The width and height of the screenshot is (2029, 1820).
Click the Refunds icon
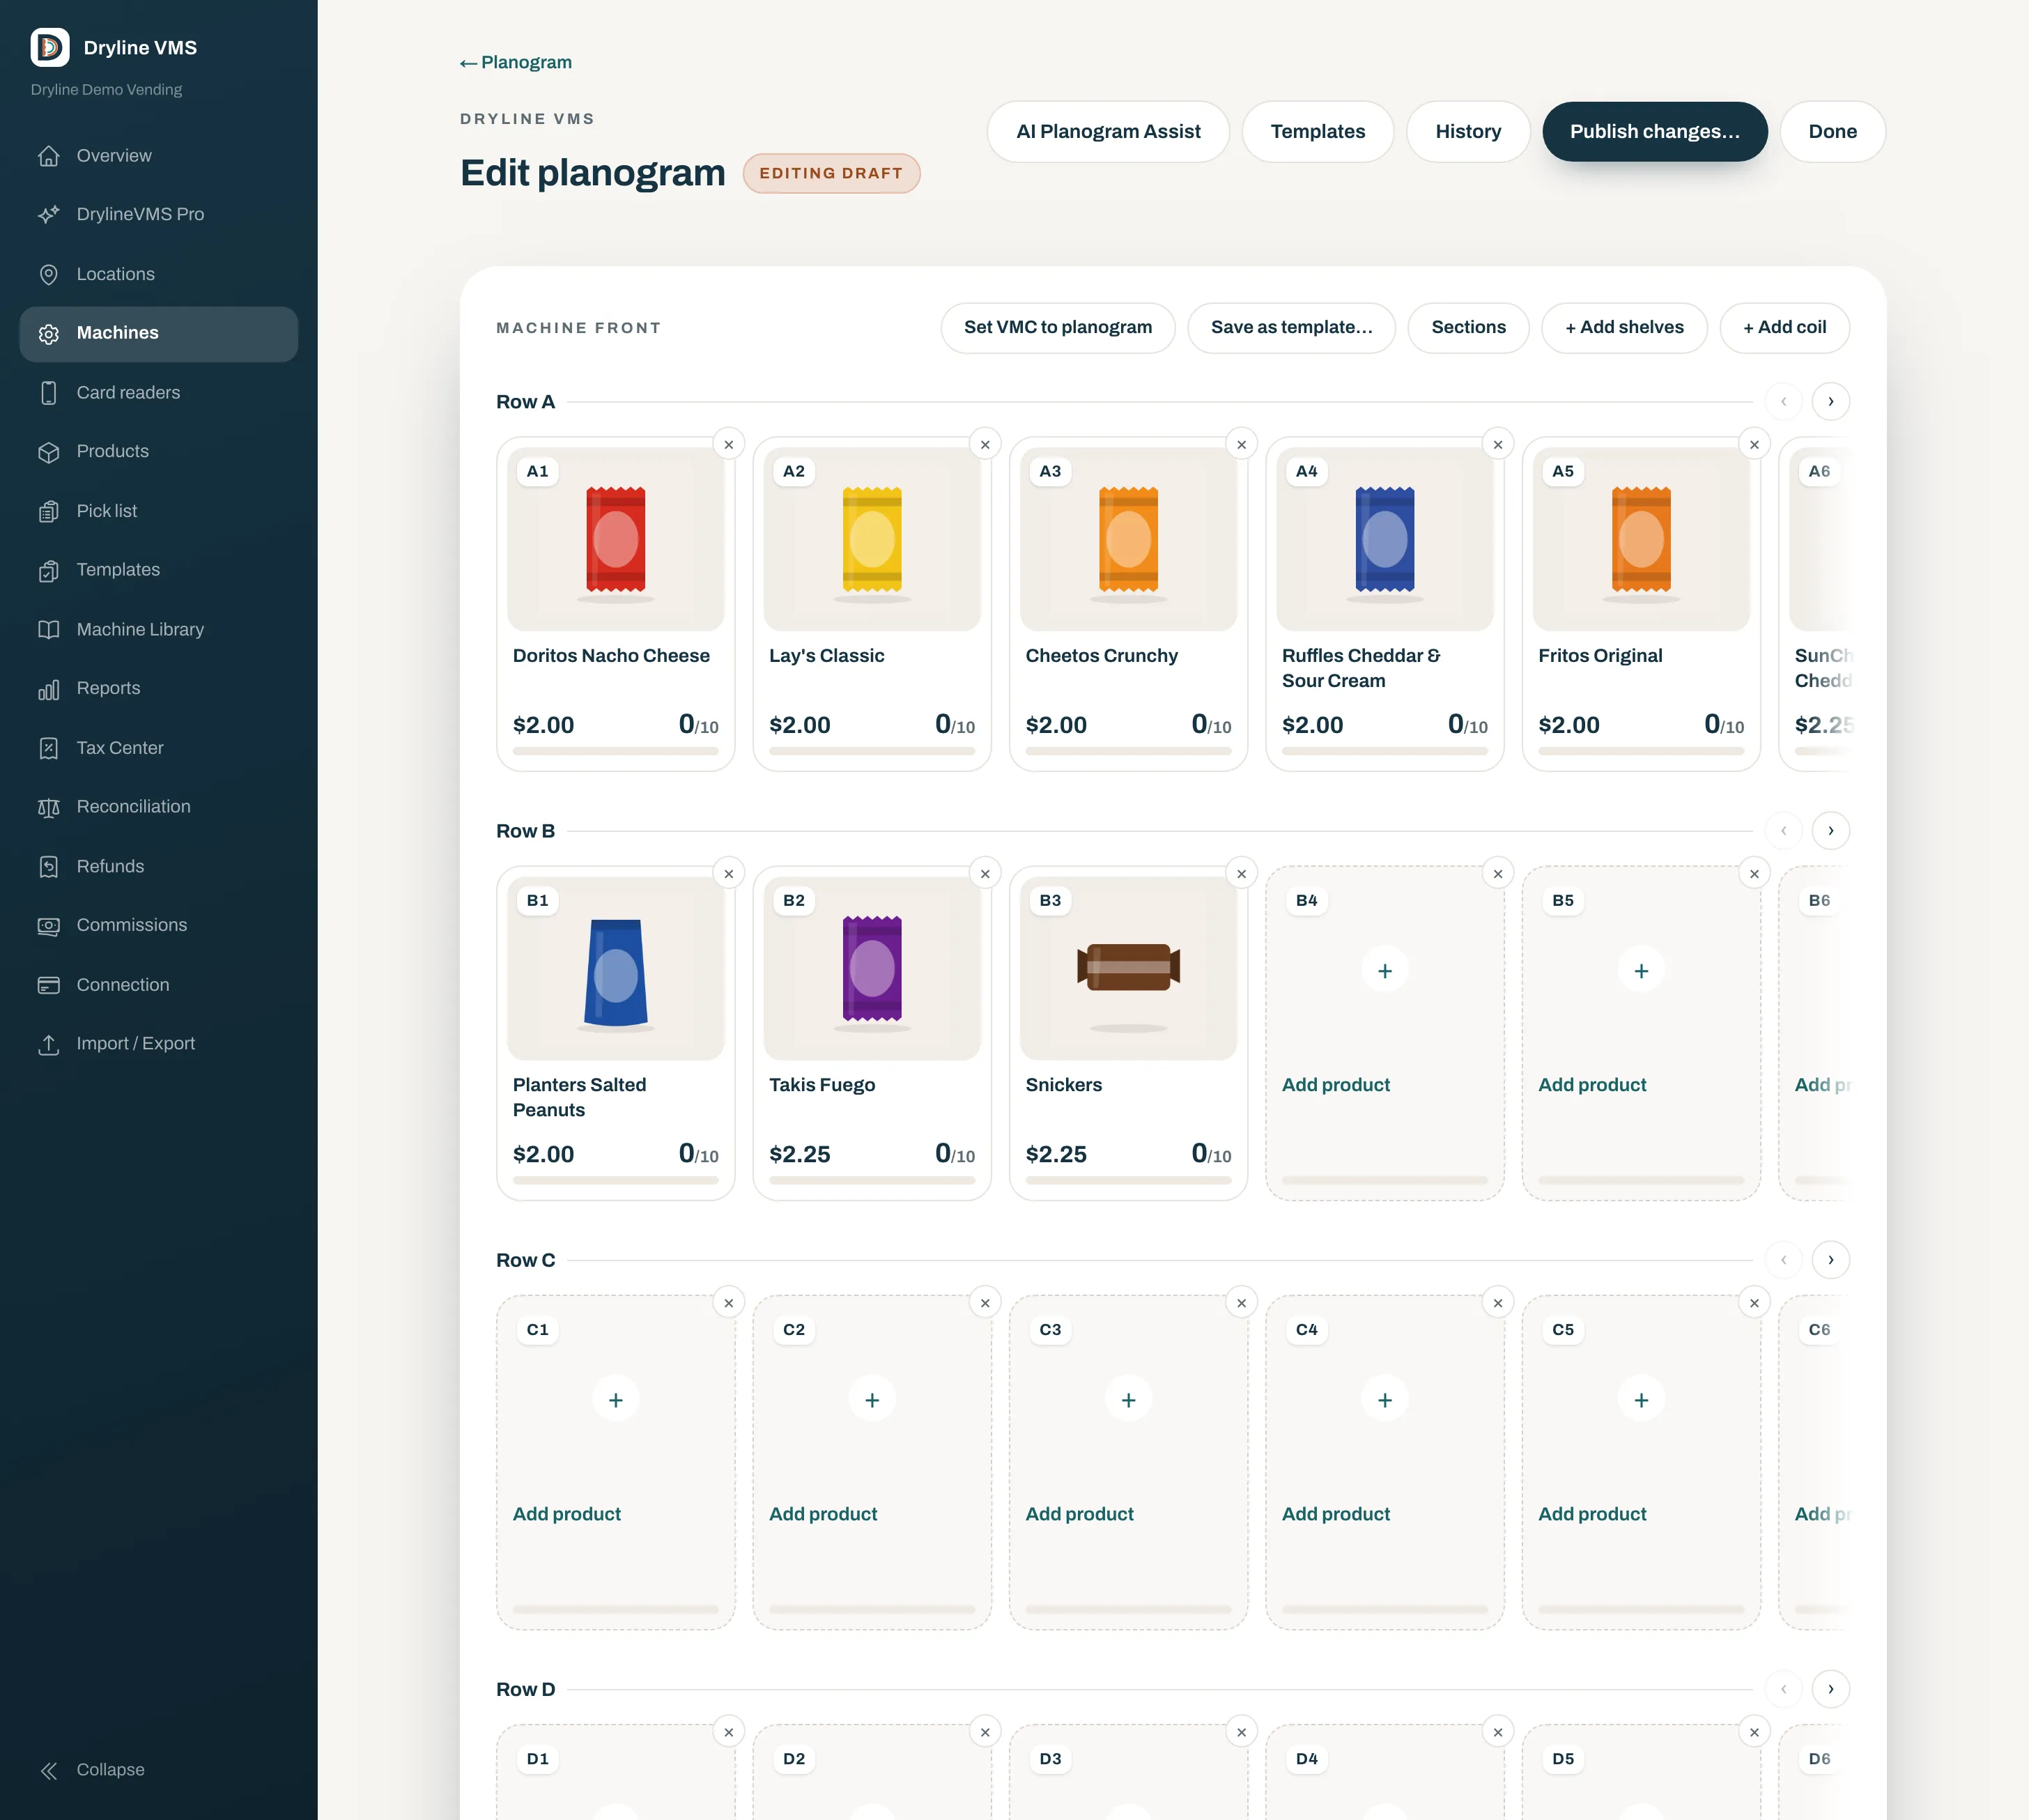pos(48,867)
